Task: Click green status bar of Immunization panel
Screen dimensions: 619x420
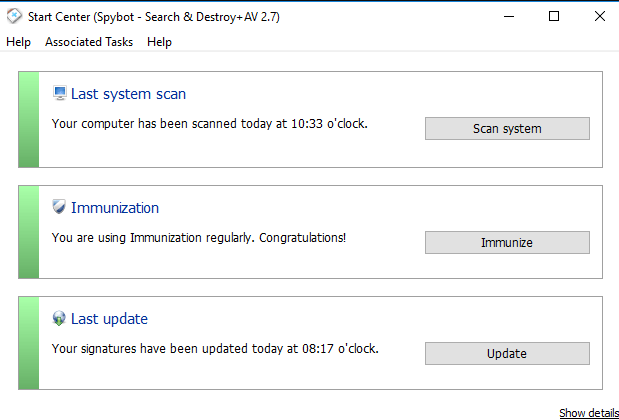Action: point(29,232)
